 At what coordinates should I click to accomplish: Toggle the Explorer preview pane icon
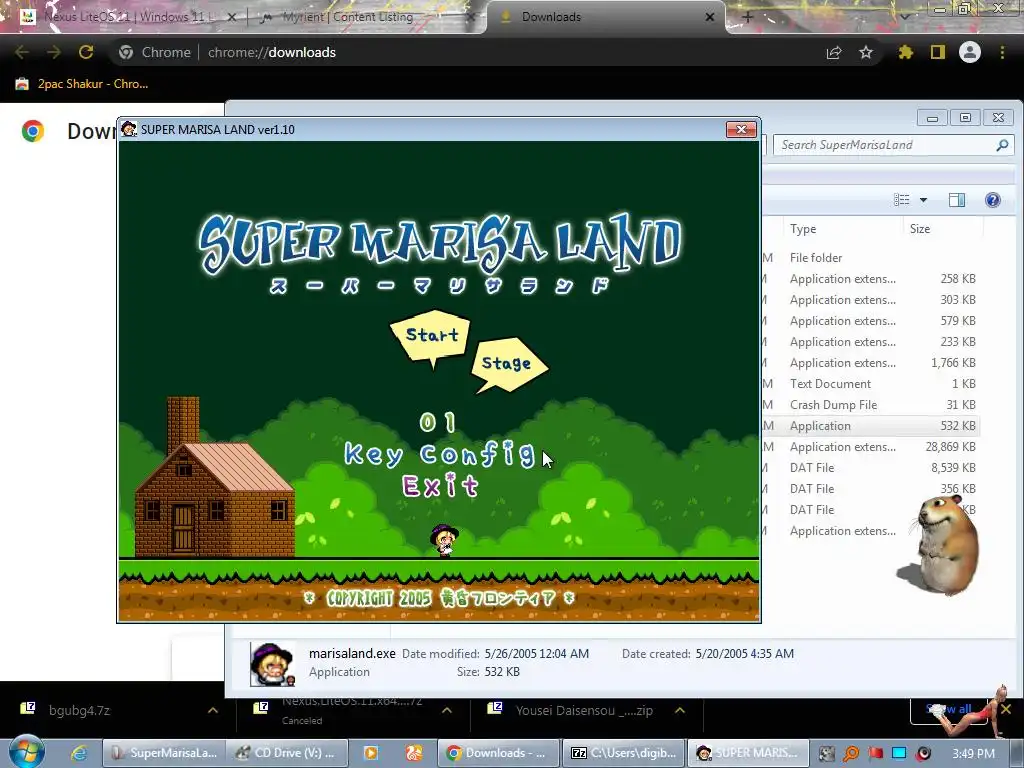[957, 200]
